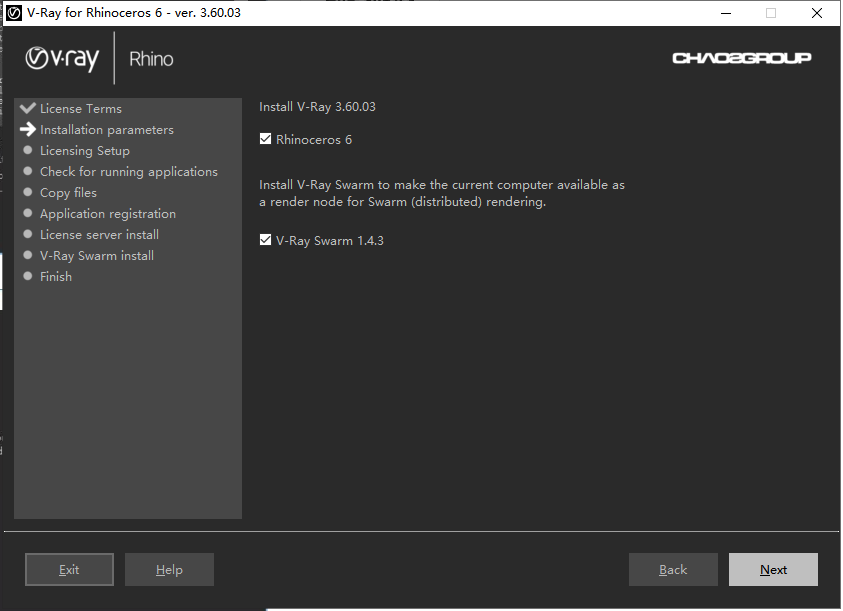Select Check for running applications step
This screenshot has height=611, width=843.
[129, 172]
